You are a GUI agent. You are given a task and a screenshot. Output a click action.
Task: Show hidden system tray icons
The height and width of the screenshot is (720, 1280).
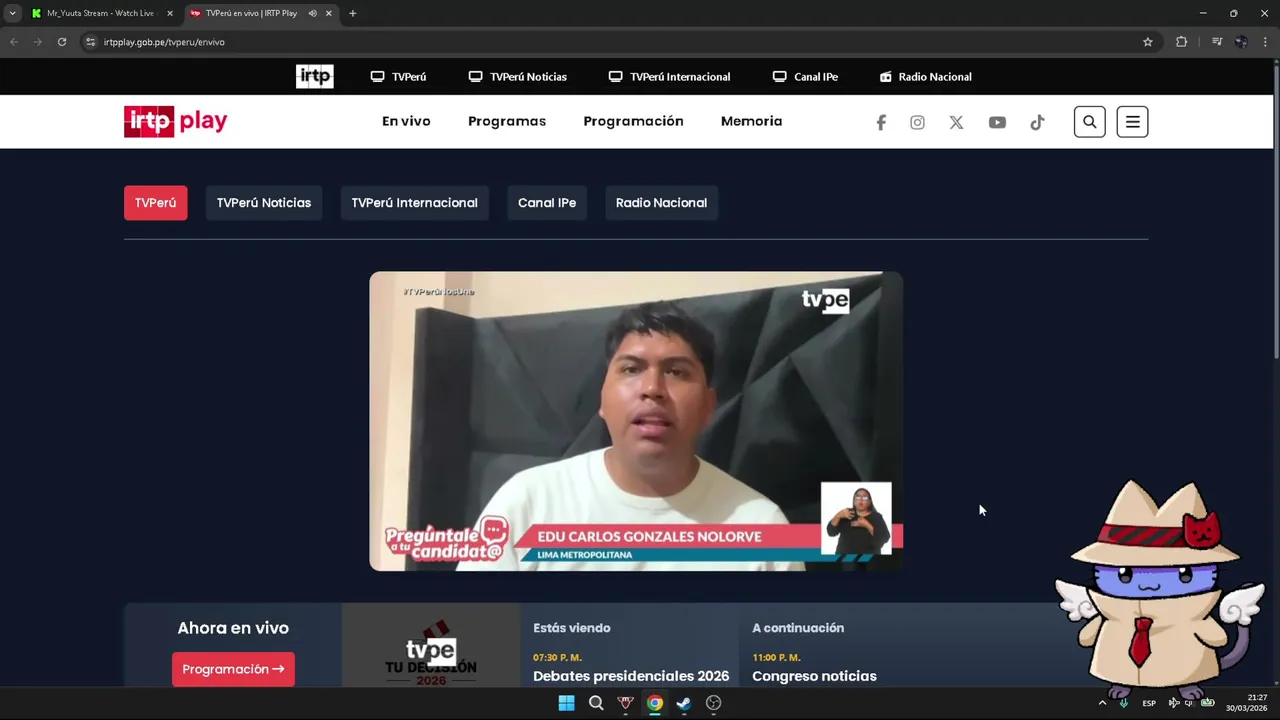pos(1102,703)
